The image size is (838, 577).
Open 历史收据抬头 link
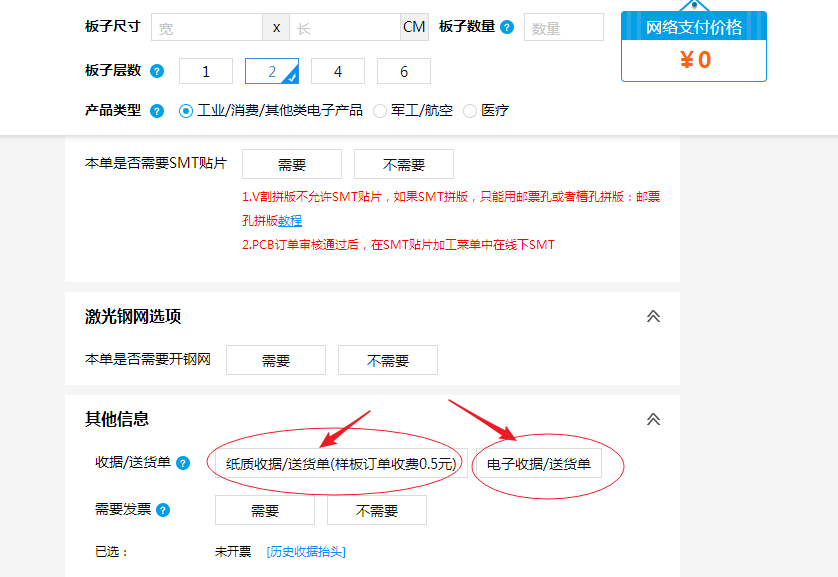pyautogui.click(x=306, y=552)
